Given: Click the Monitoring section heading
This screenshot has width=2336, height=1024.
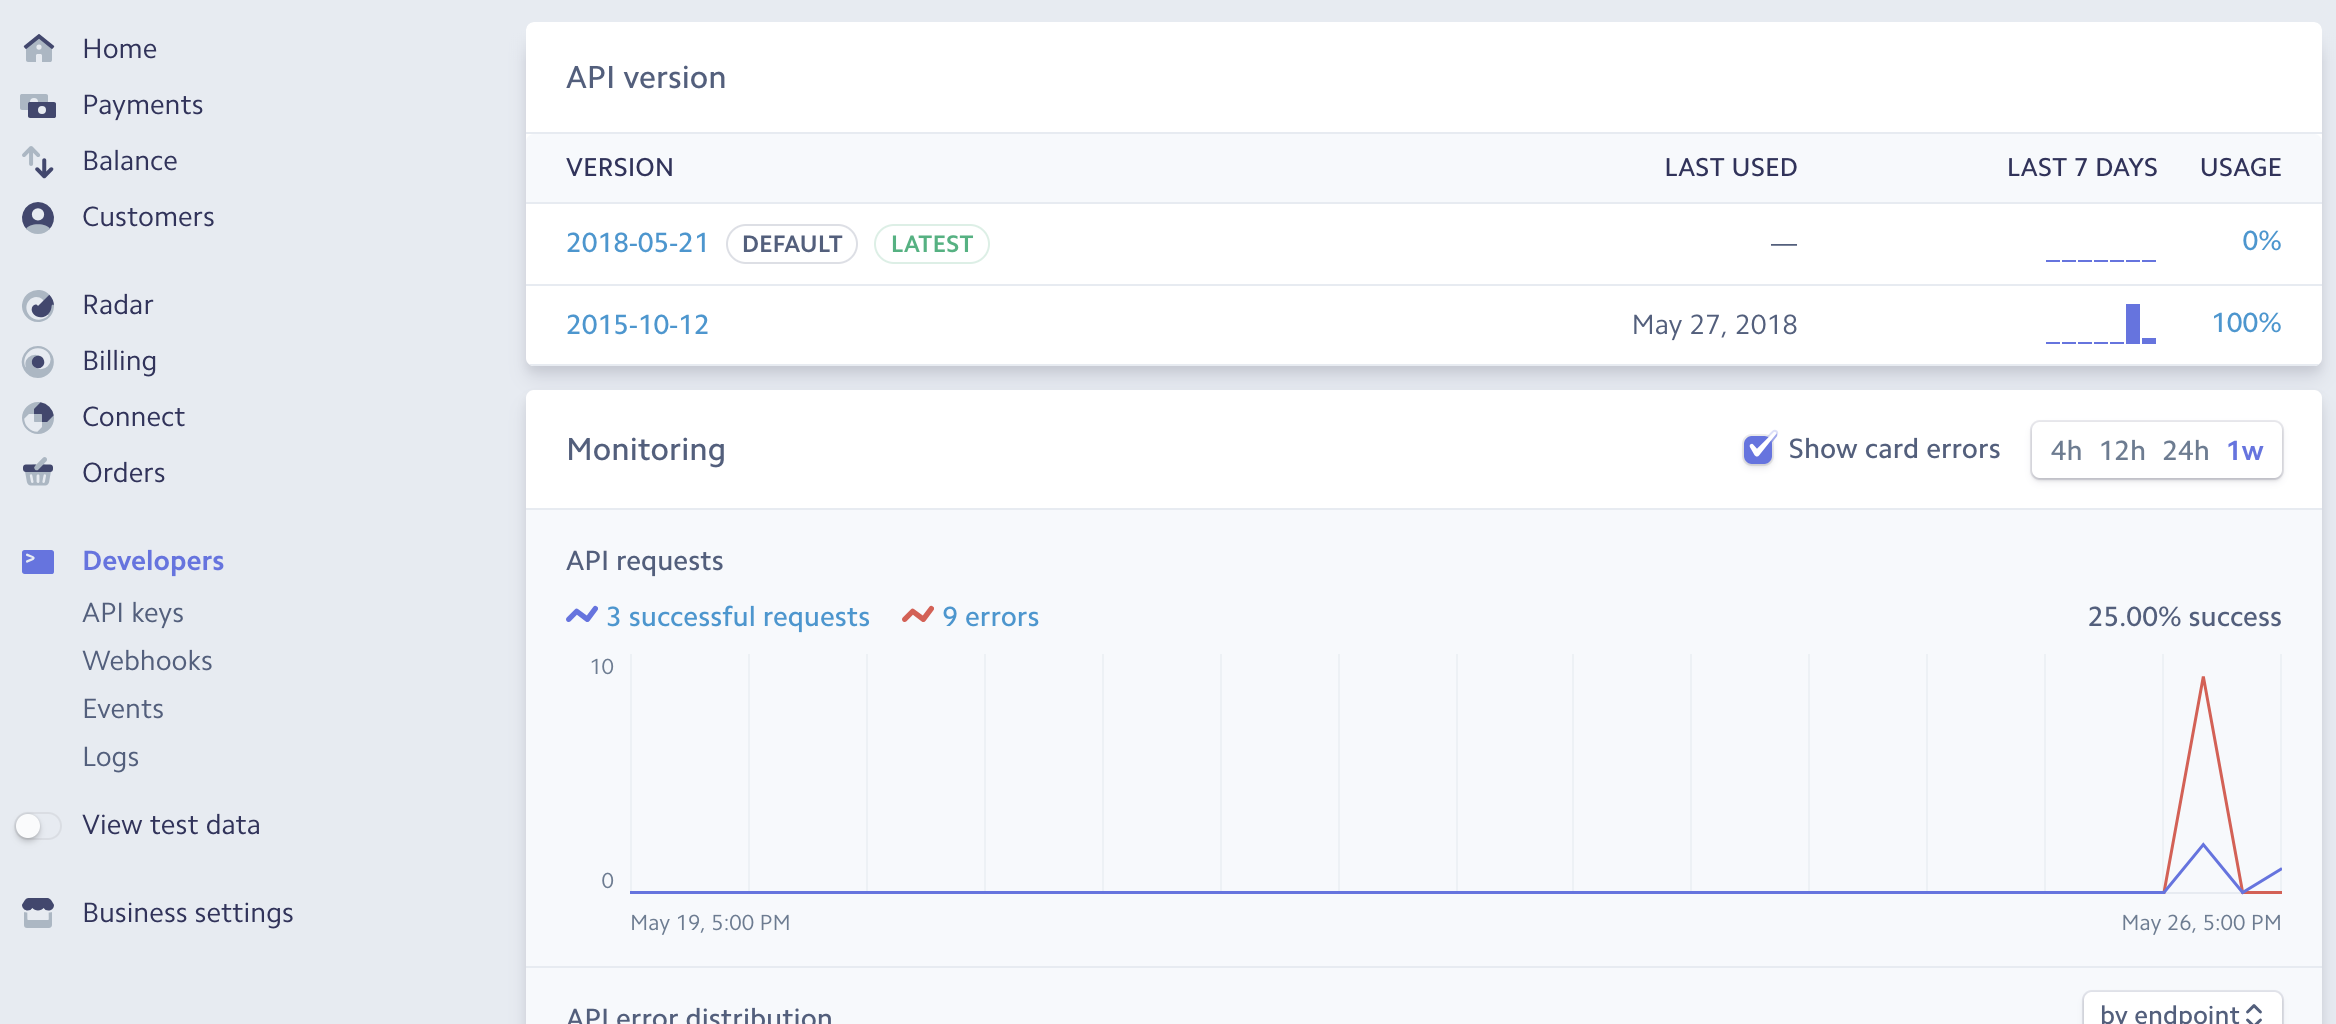Looking at the screenshot, I should (x=646, y=449).
